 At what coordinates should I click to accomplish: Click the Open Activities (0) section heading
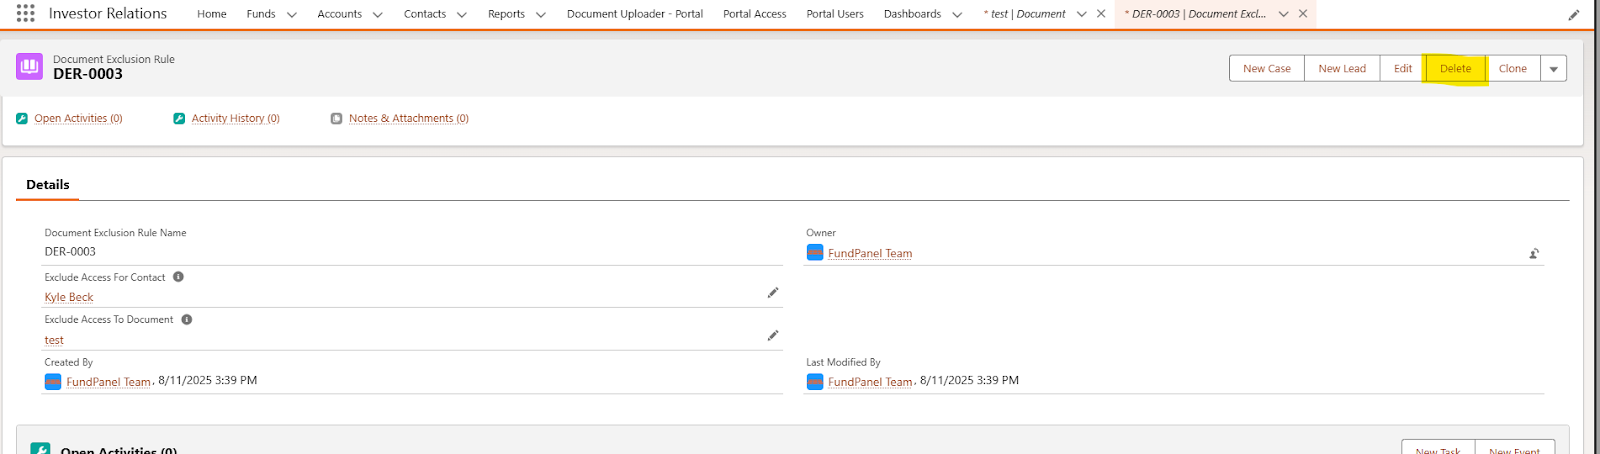click(x=119, y=450)
